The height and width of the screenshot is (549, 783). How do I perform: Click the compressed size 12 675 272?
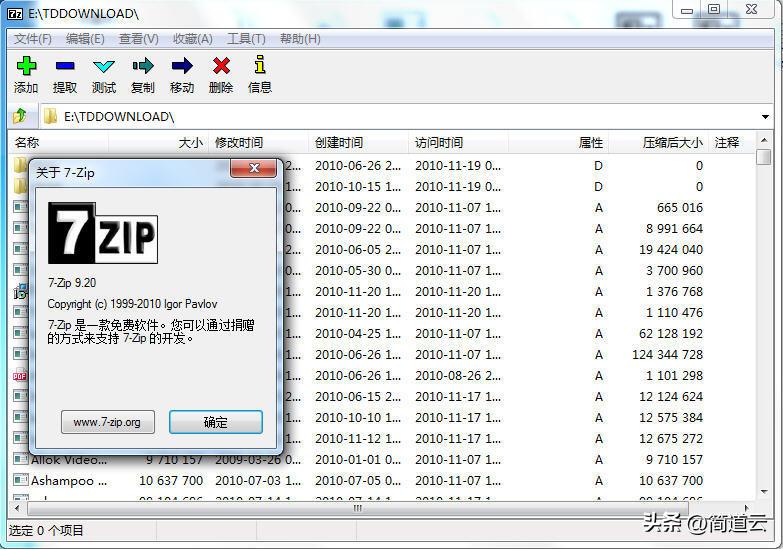tap(671, 438)
